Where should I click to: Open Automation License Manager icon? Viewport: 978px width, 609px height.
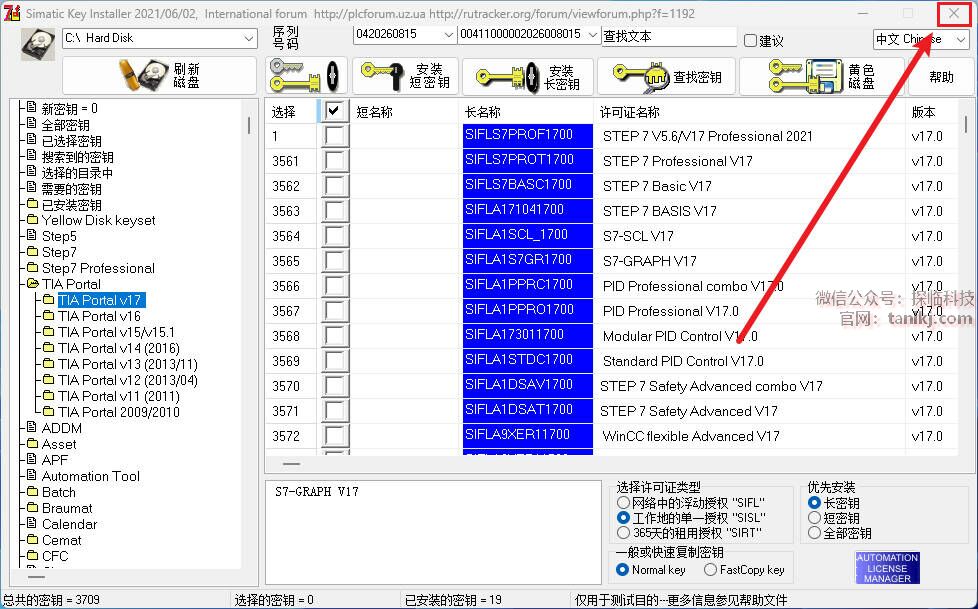point(887,567)
